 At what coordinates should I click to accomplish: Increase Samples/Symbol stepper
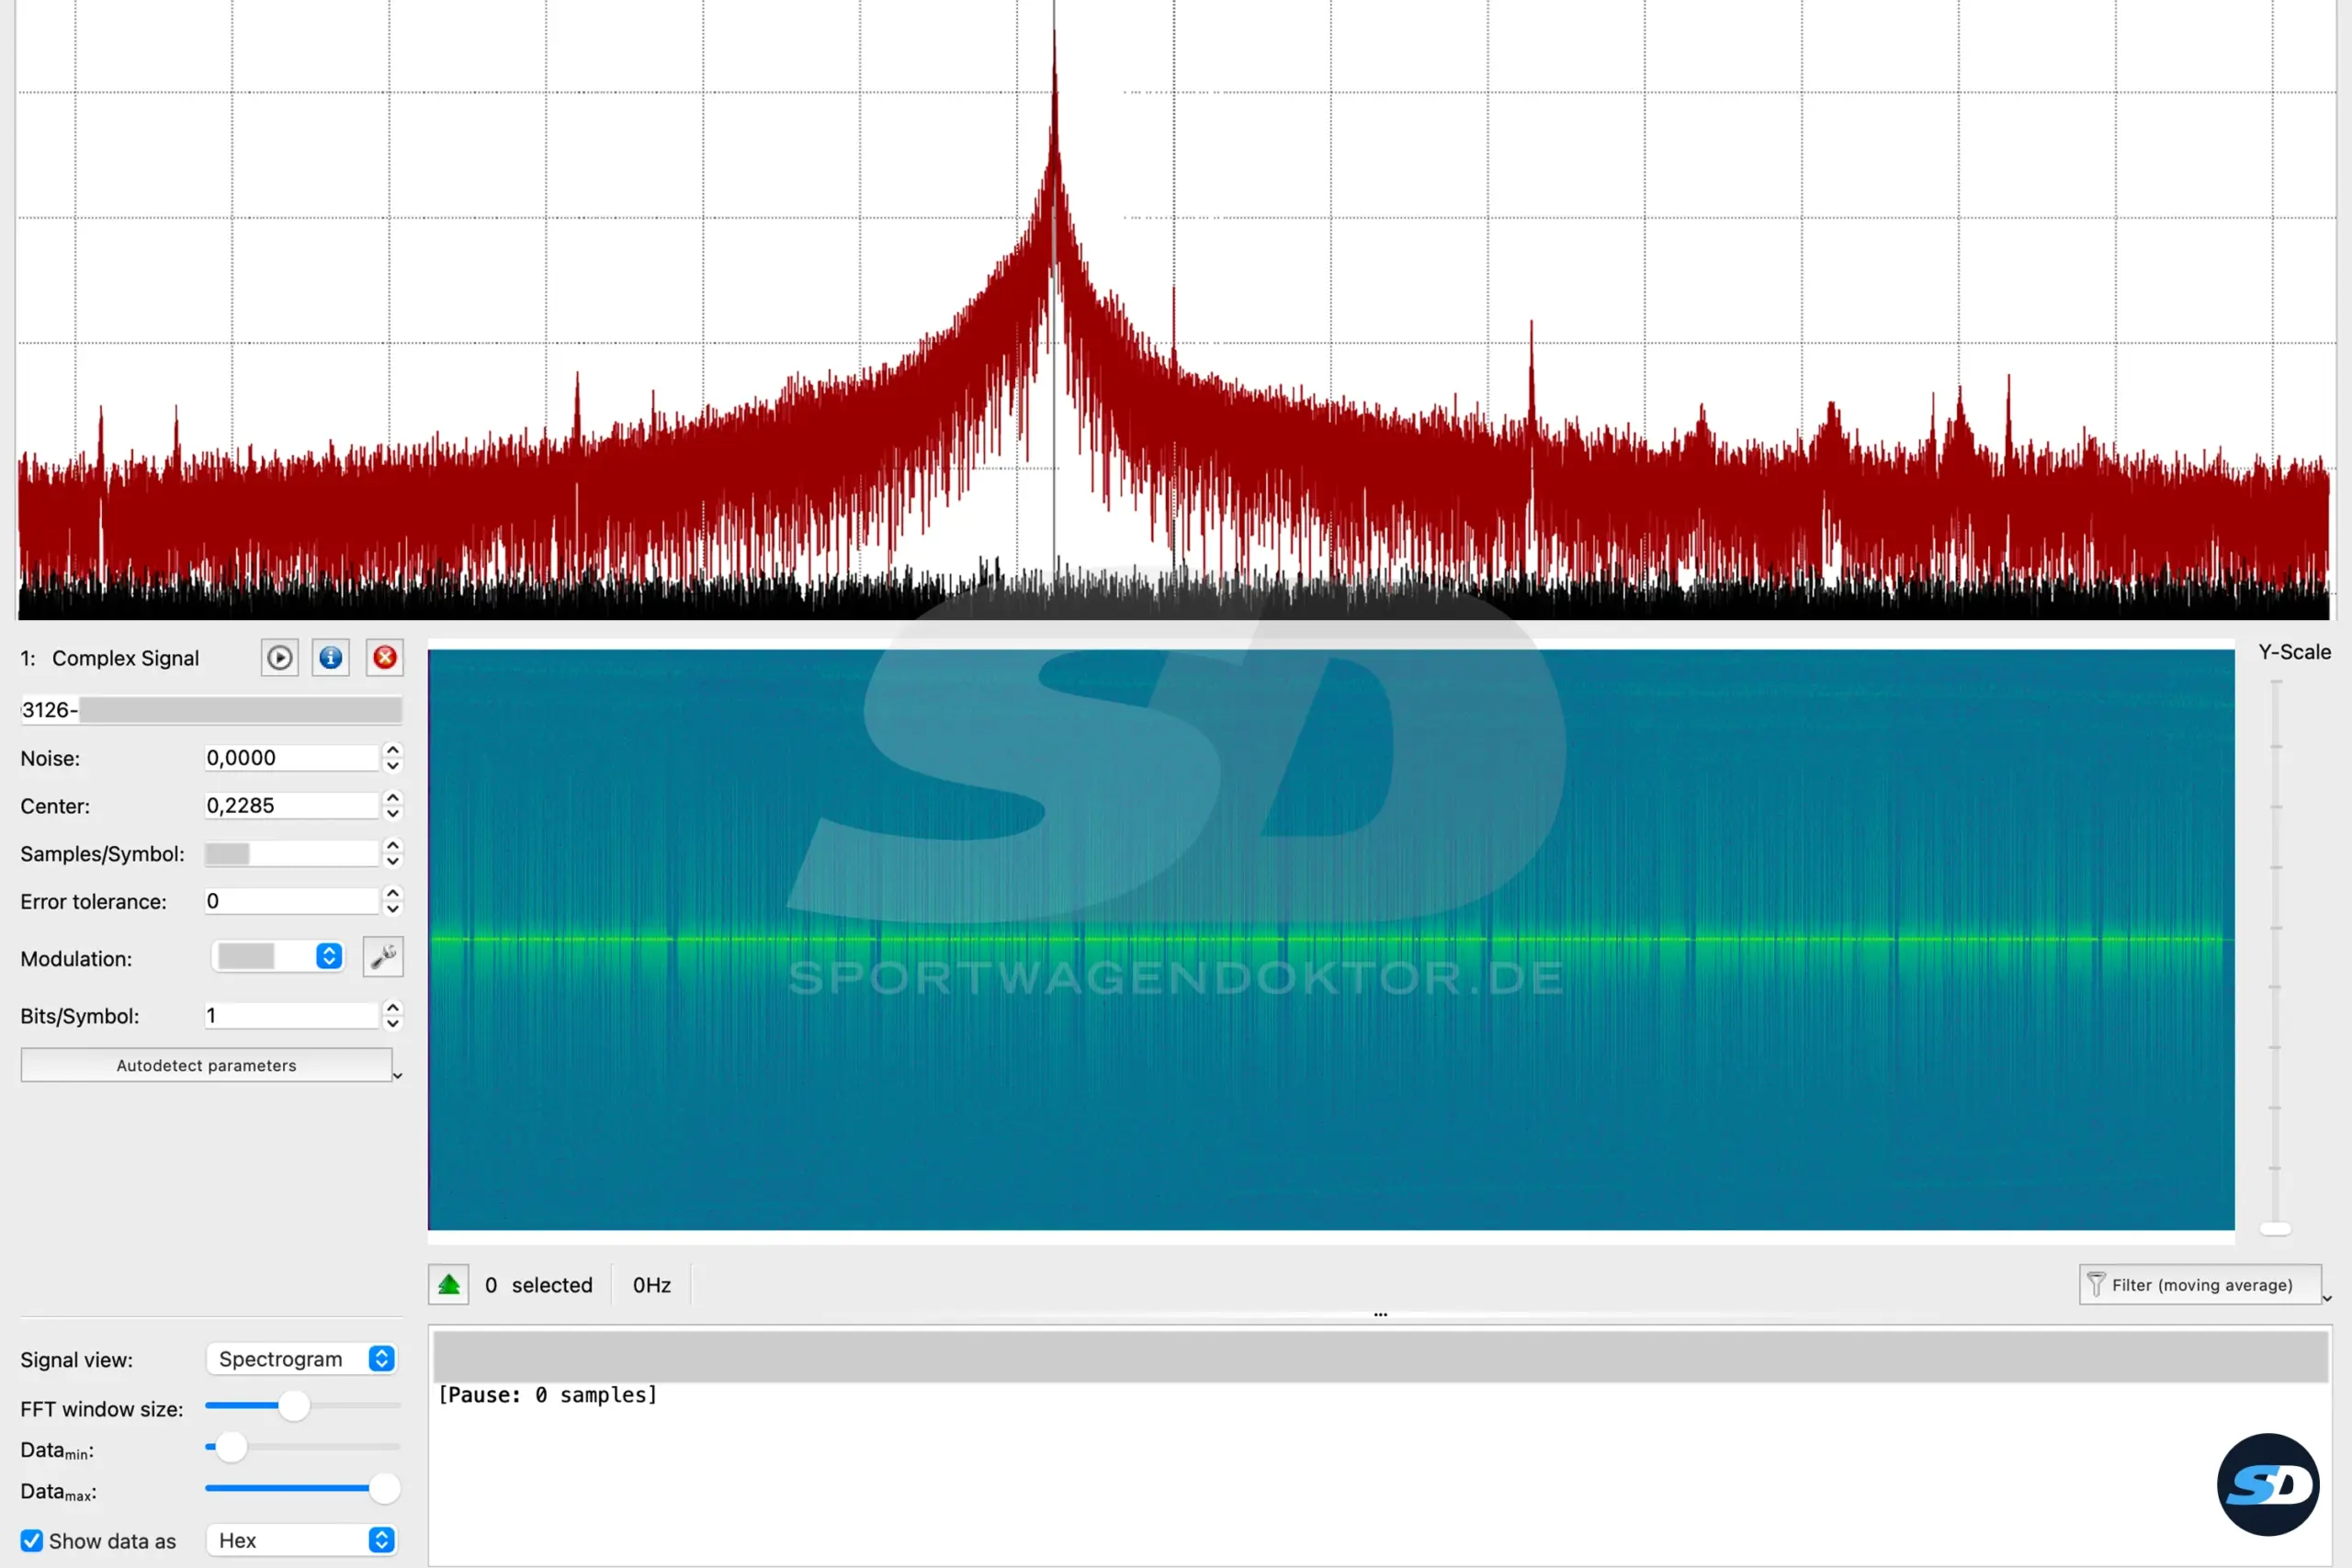tap(393, 845)
